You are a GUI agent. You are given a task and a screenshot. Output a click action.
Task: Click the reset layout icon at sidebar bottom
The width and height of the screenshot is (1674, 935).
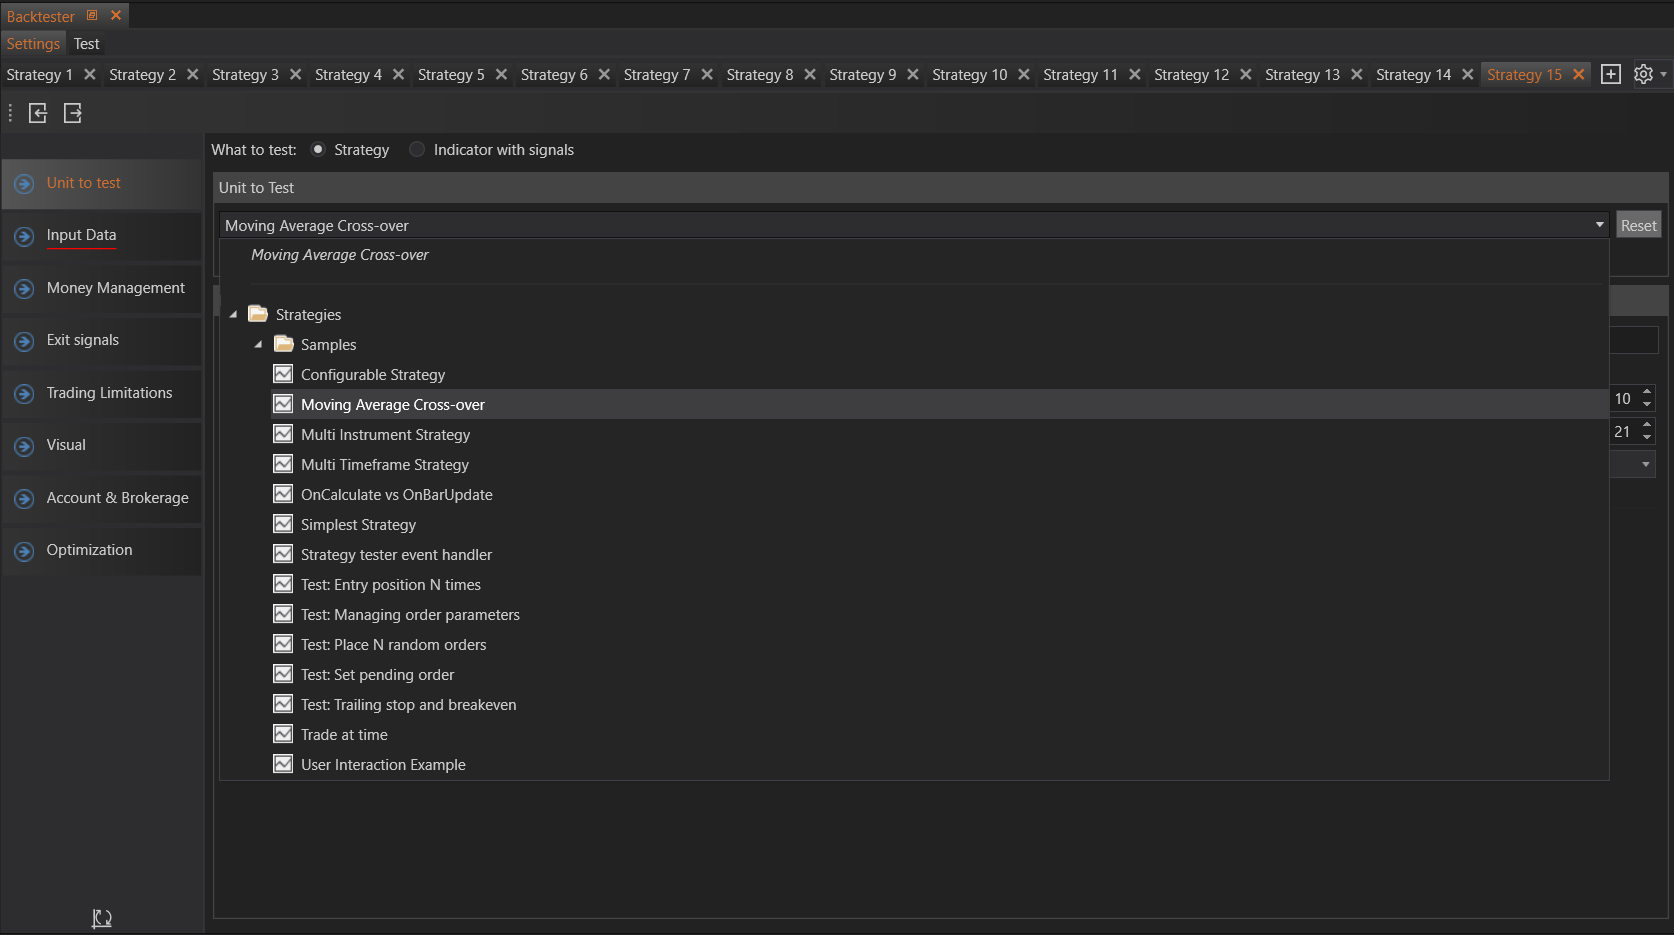coord(102,918)
